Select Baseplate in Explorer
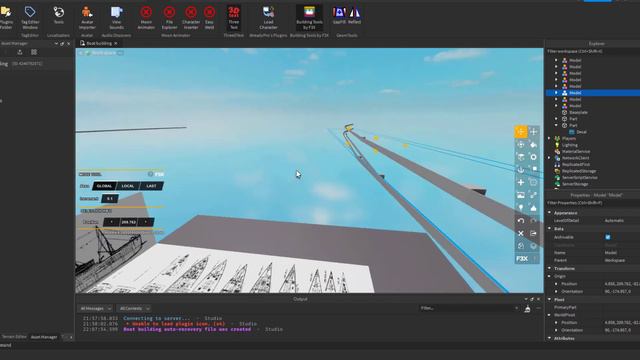The width and height of the screenshot is (640, 360). (x=578, y=112)
